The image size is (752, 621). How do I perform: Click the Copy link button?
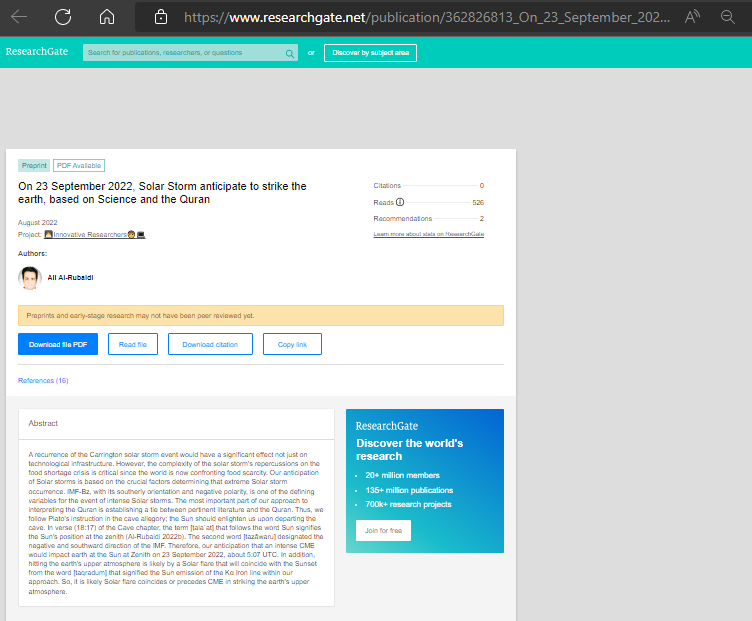292,344
